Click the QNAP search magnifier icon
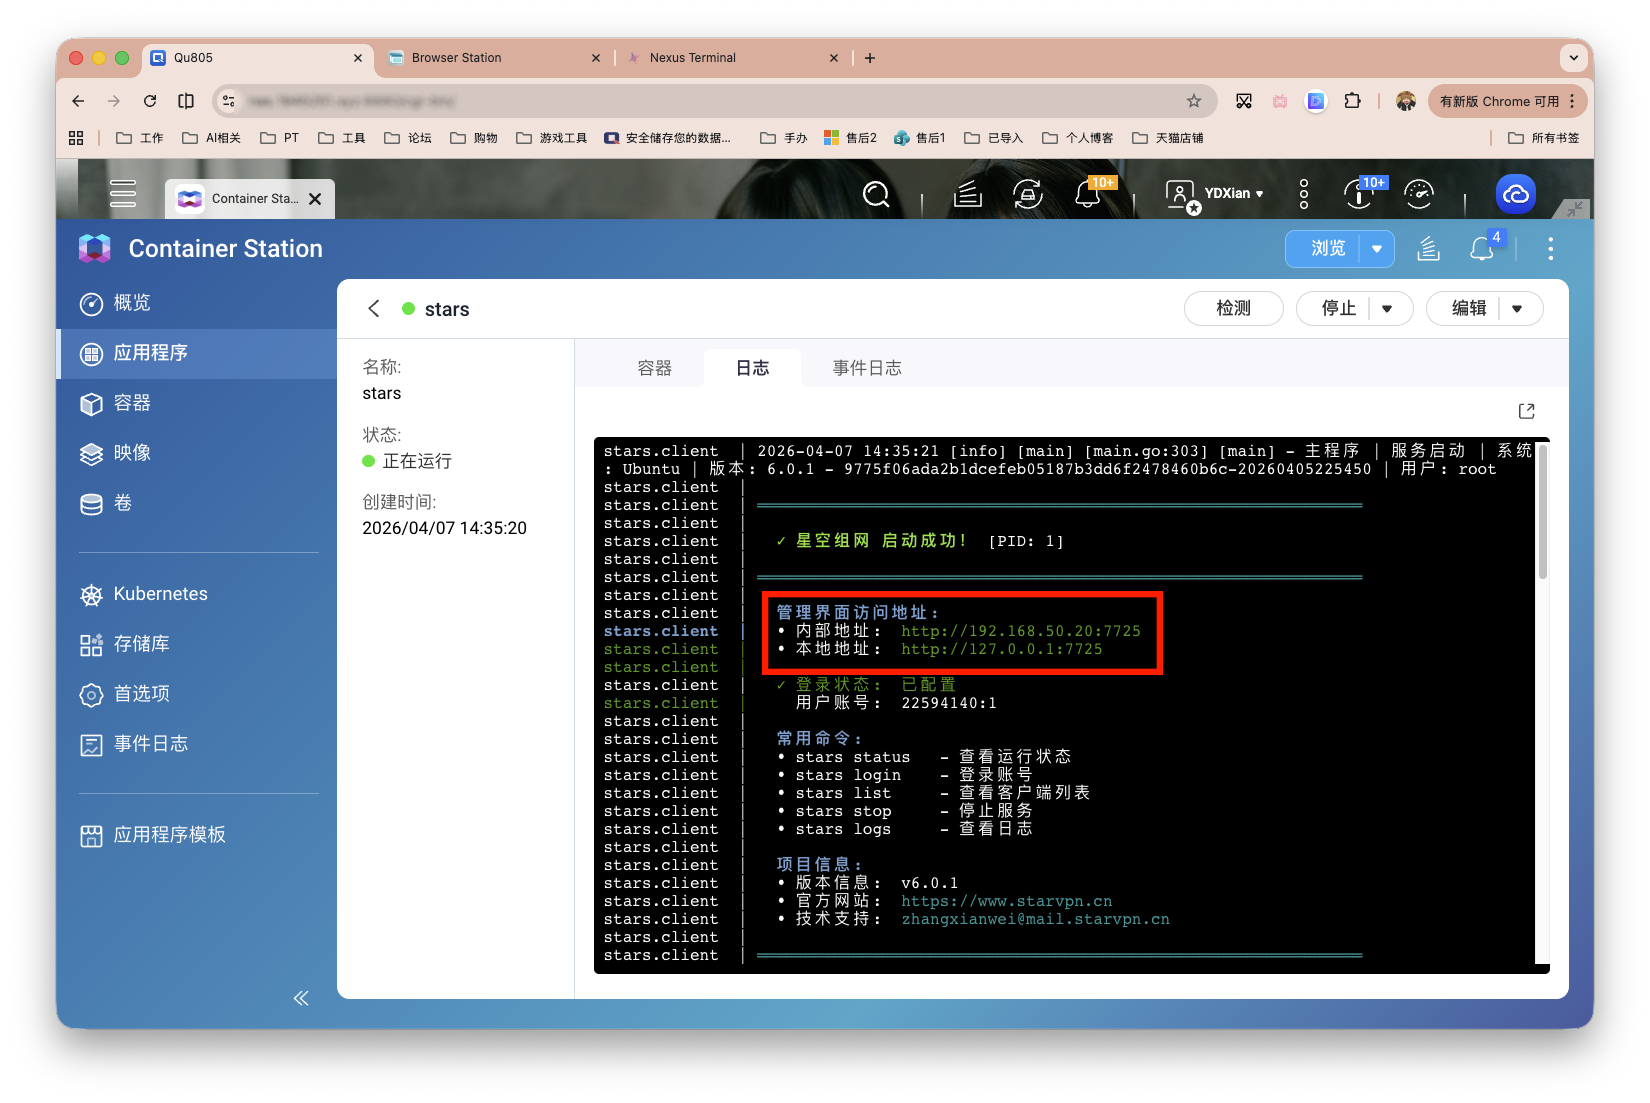Screen dimensions: 1650x1103 coord(876,194)
